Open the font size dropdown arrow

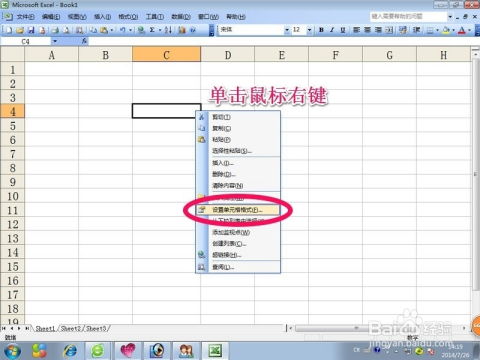309,30
